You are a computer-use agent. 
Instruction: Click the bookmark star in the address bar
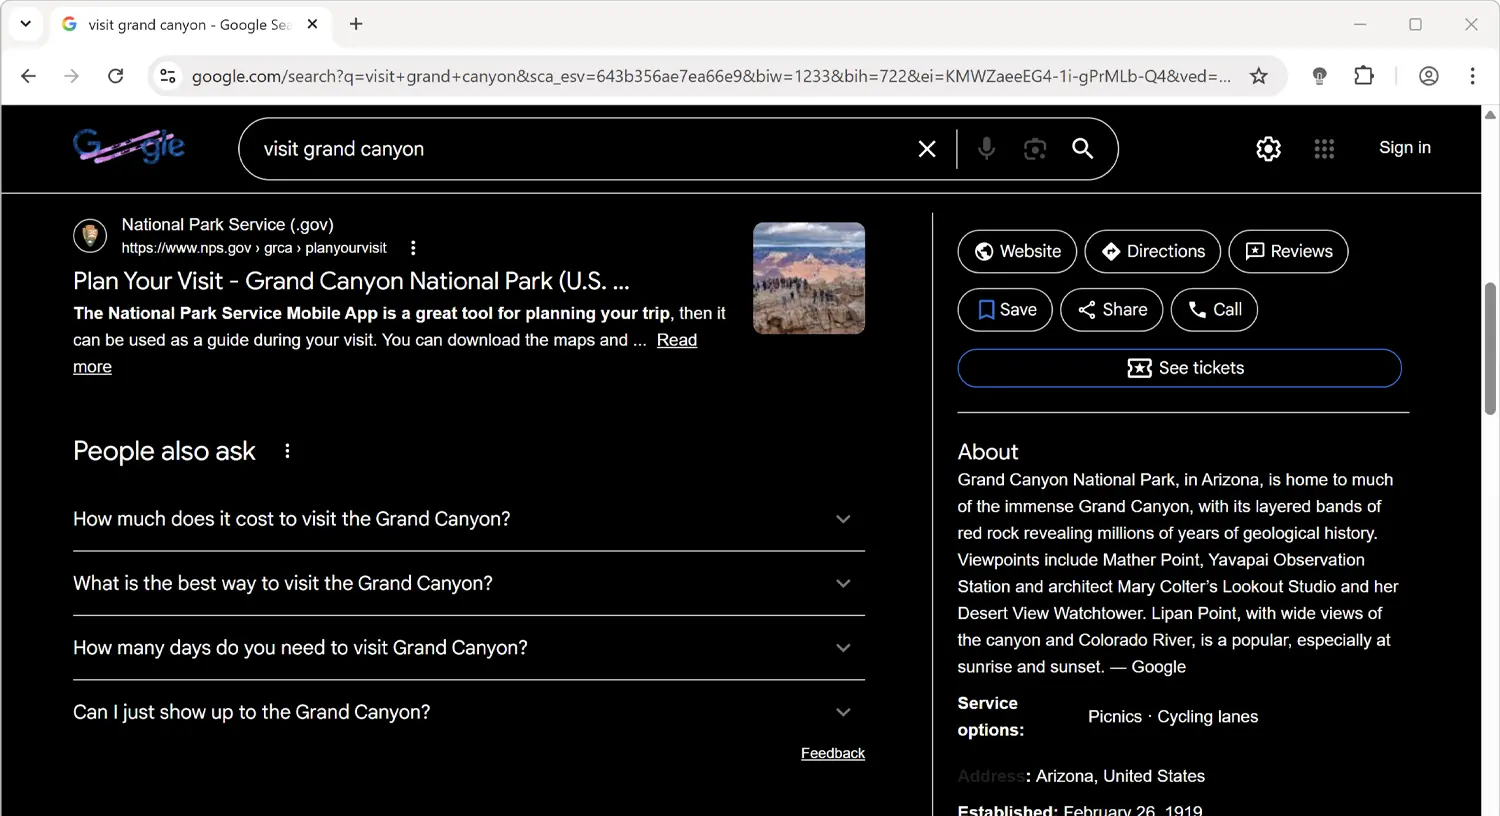tap(1259, 75)
